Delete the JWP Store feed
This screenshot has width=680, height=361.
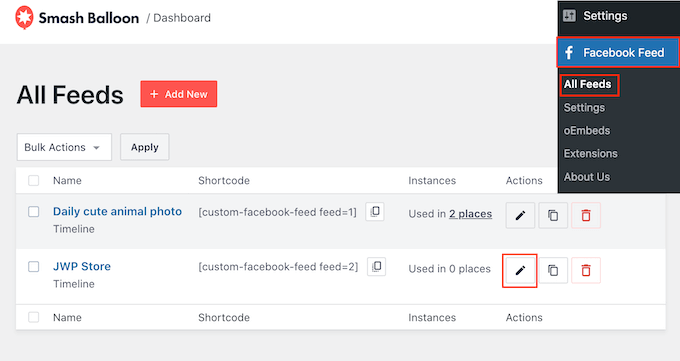[x=586, y=270]
